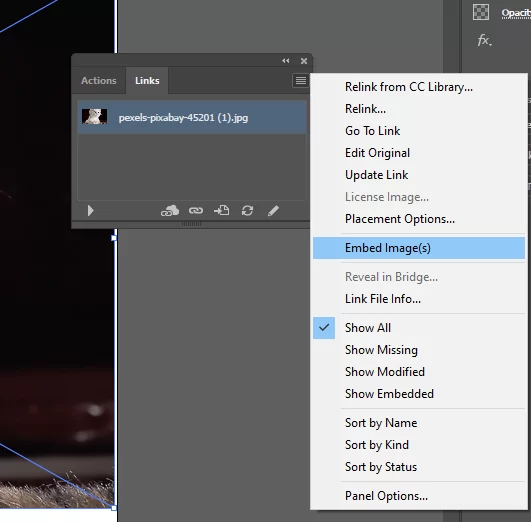Choose Update Link menu entry
The image size is (531, 522).
coord(419,175)
